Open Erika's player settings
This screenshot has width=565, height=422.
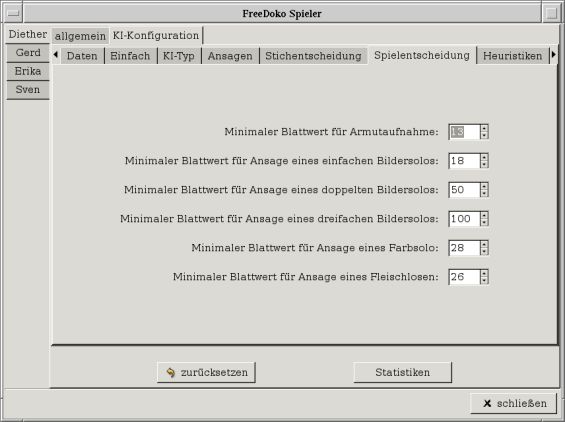28,71
